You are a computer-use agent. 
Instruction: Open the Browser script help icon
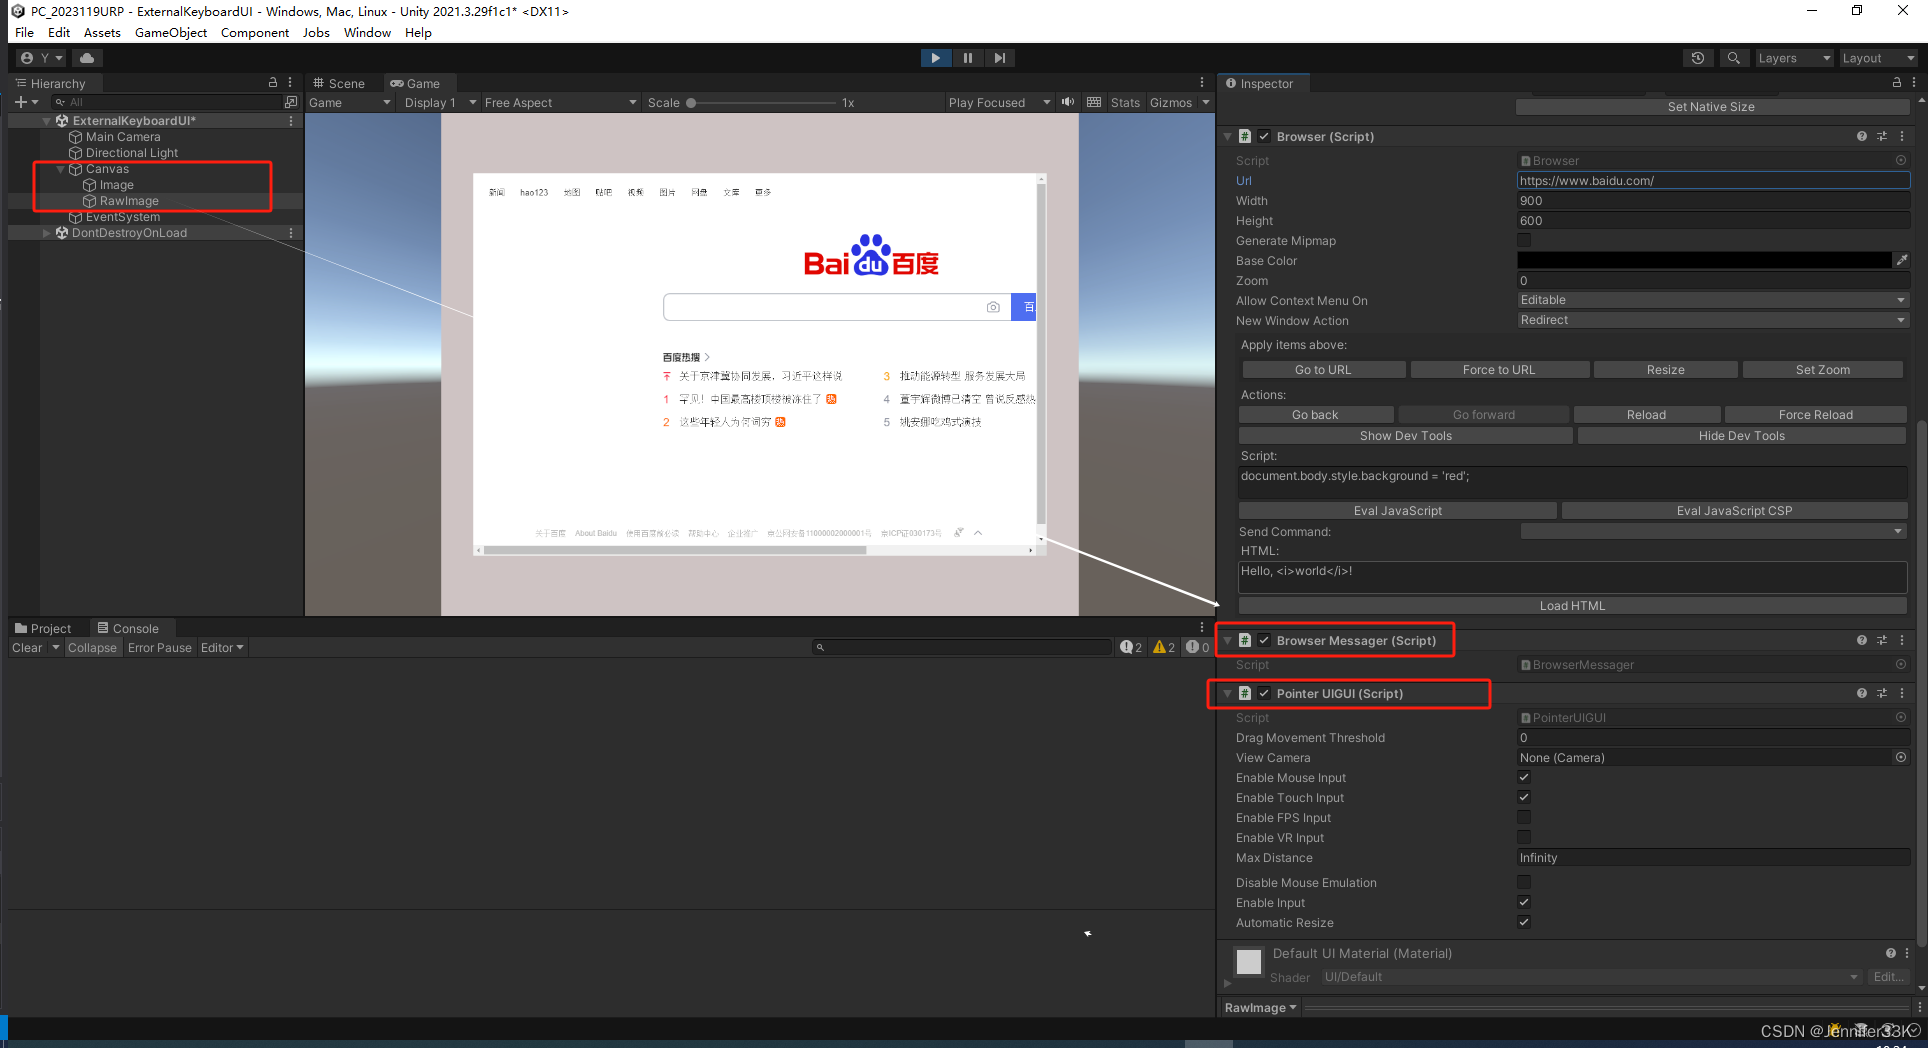1861,136
